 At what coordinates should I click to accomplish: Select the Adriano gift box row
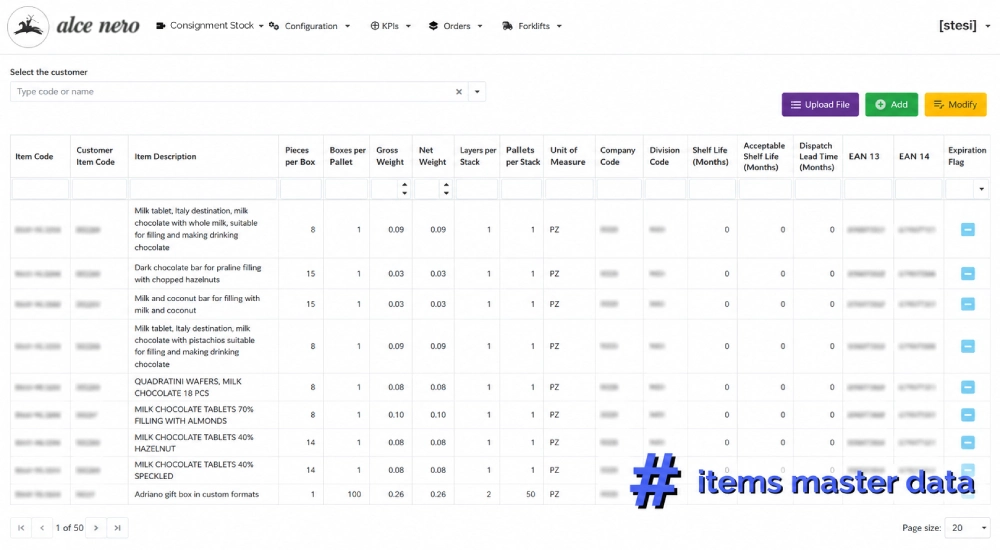[500, 494]
